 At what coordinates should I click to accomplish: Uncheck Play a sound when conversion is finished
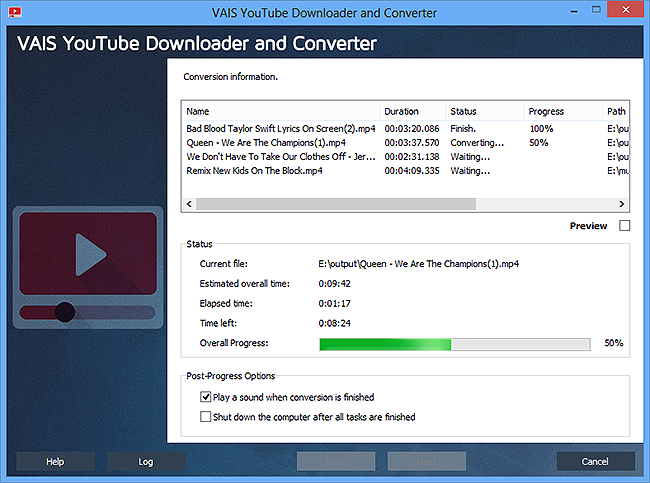tap(206, 397)
